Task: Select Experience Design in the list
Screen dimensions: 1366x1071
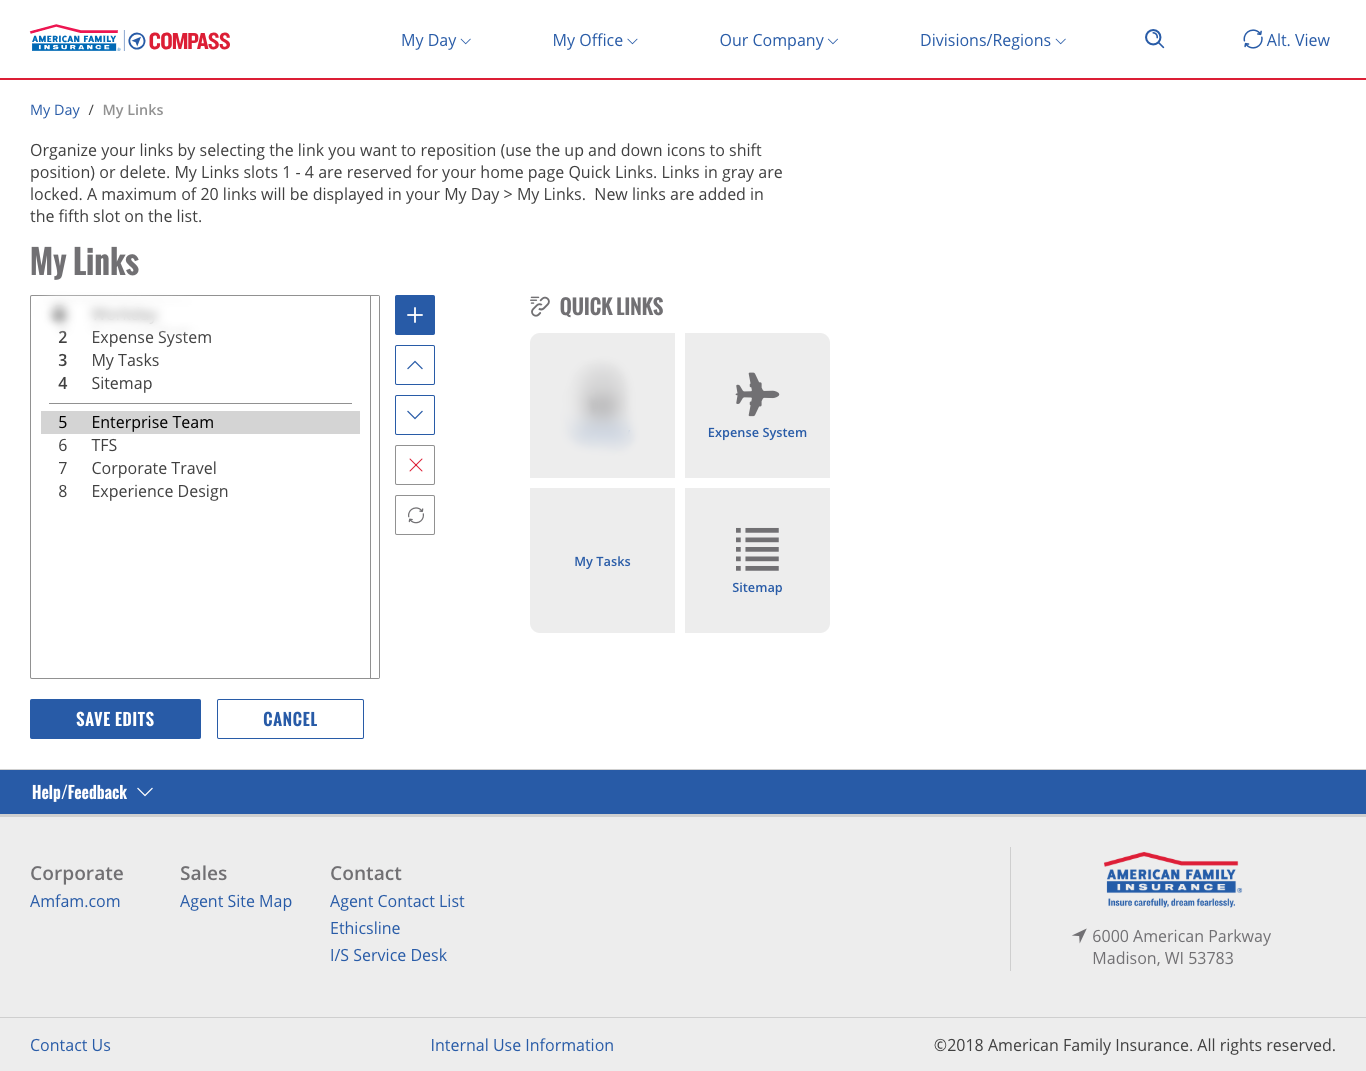Action: 200,491
